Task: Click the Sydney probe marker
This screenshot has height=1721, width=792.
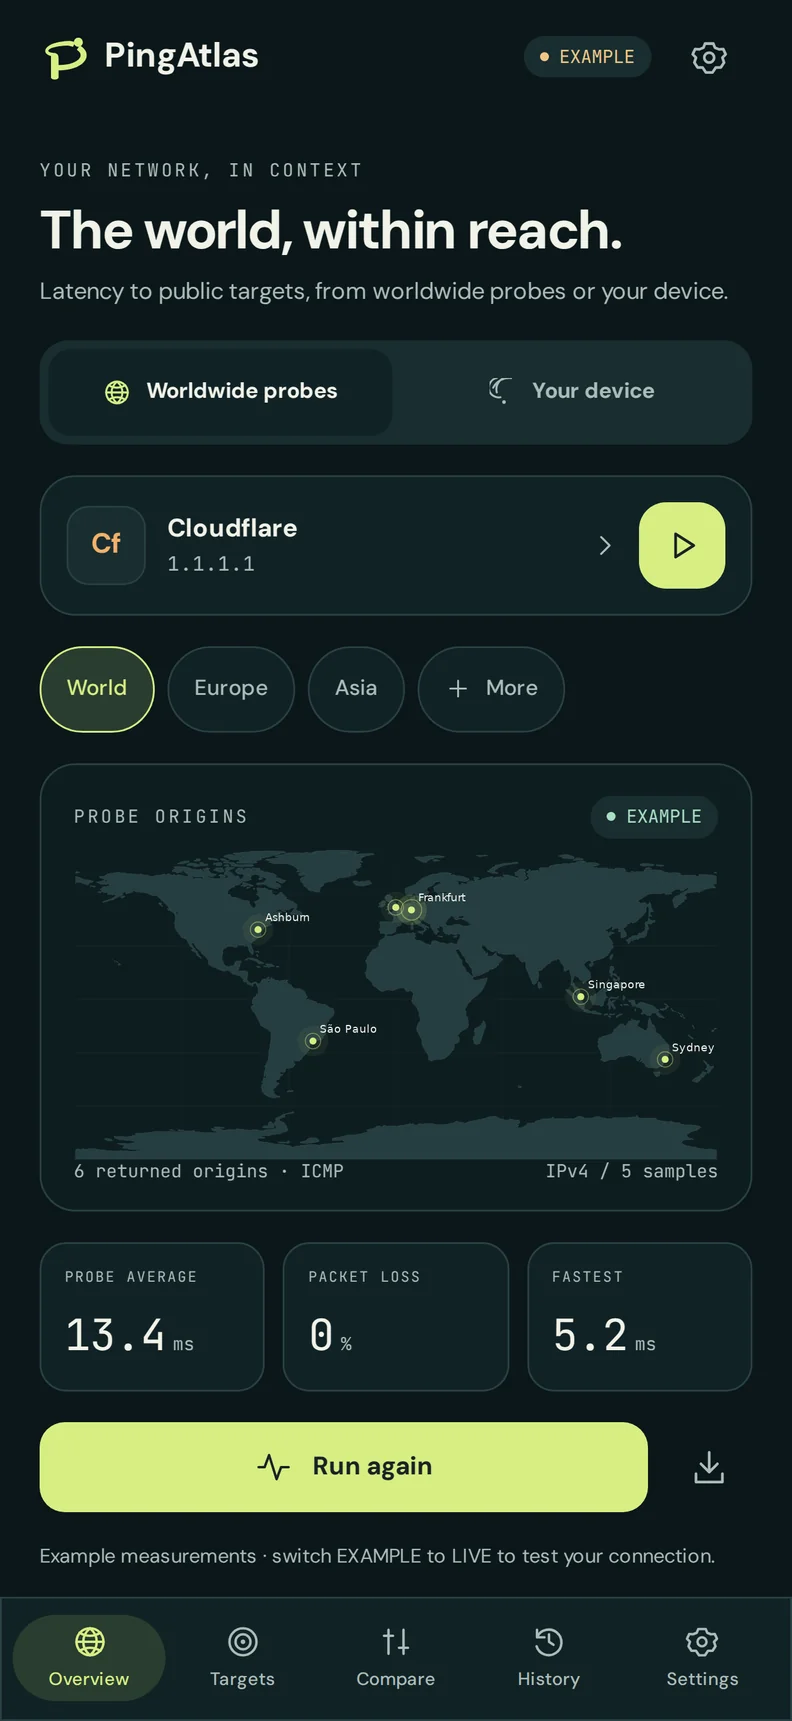Action: 665,1060
